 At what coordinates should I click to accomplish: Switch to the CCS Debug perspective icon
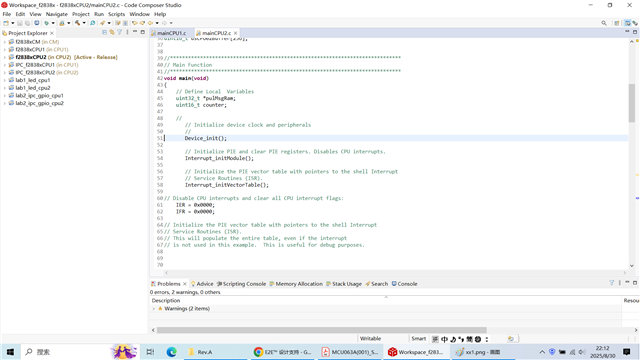tap(635, 23)
